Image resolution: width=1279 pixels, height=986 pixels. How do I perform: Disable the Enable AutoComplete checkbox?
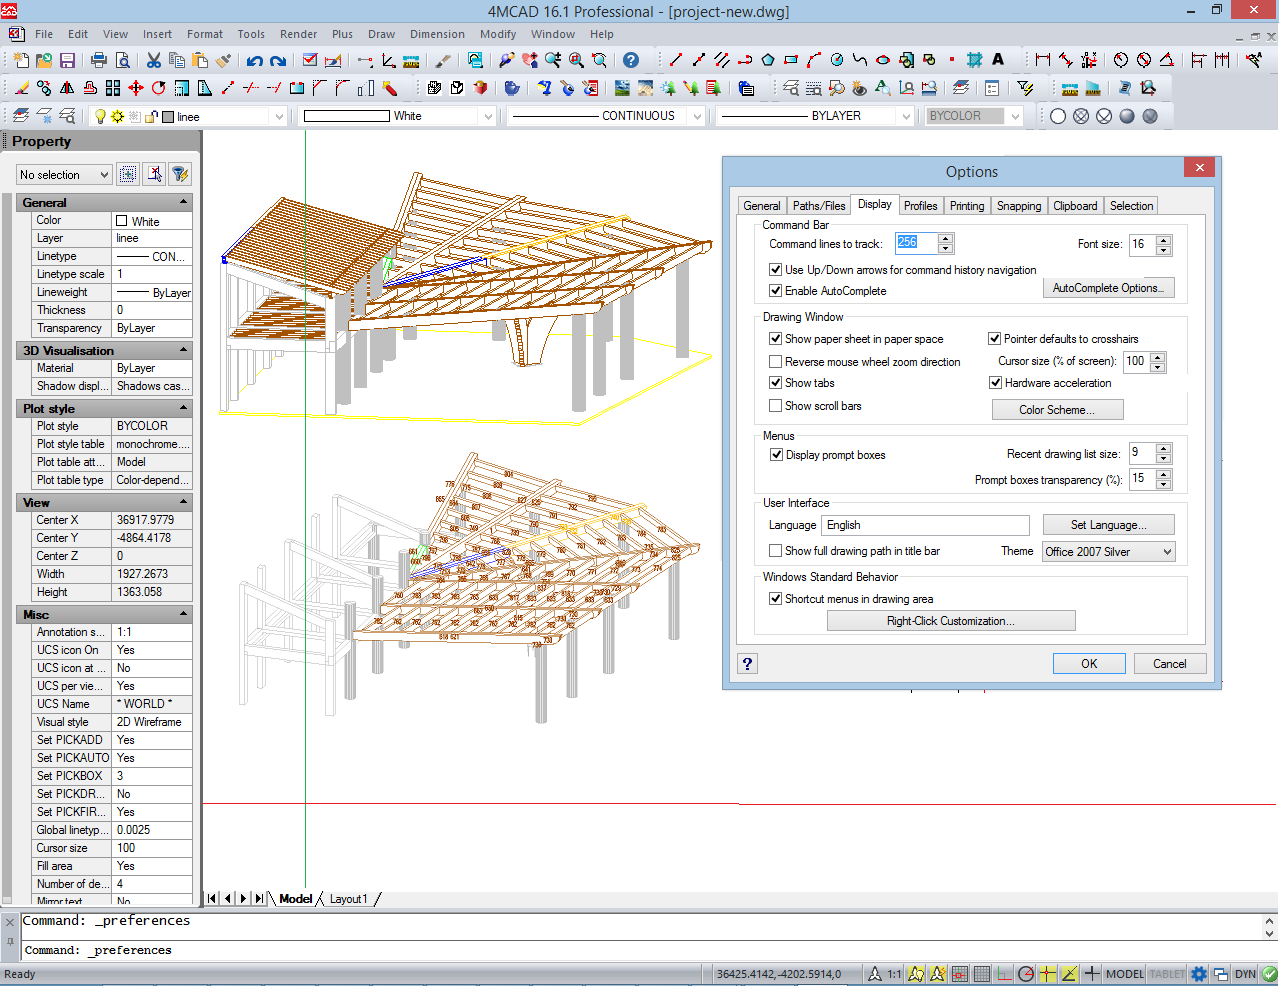[775, 291]
